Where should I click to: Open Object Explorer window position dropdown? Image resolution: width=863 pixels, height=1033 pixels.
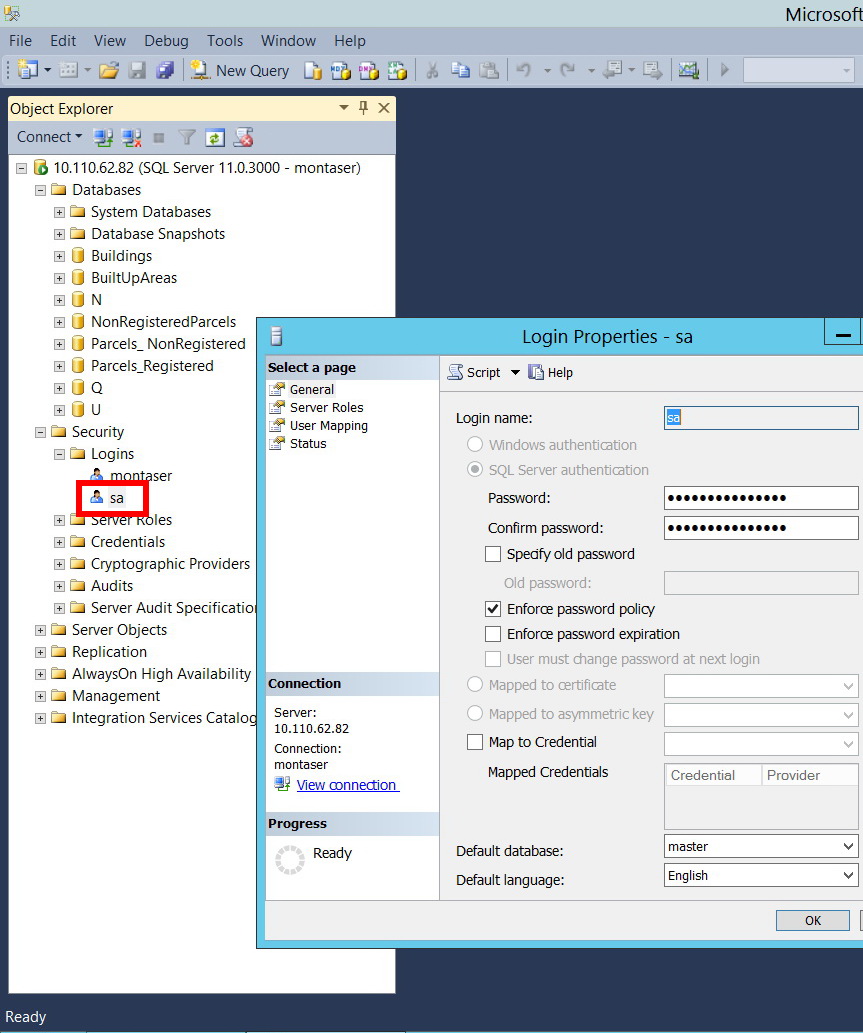(344, 107)
